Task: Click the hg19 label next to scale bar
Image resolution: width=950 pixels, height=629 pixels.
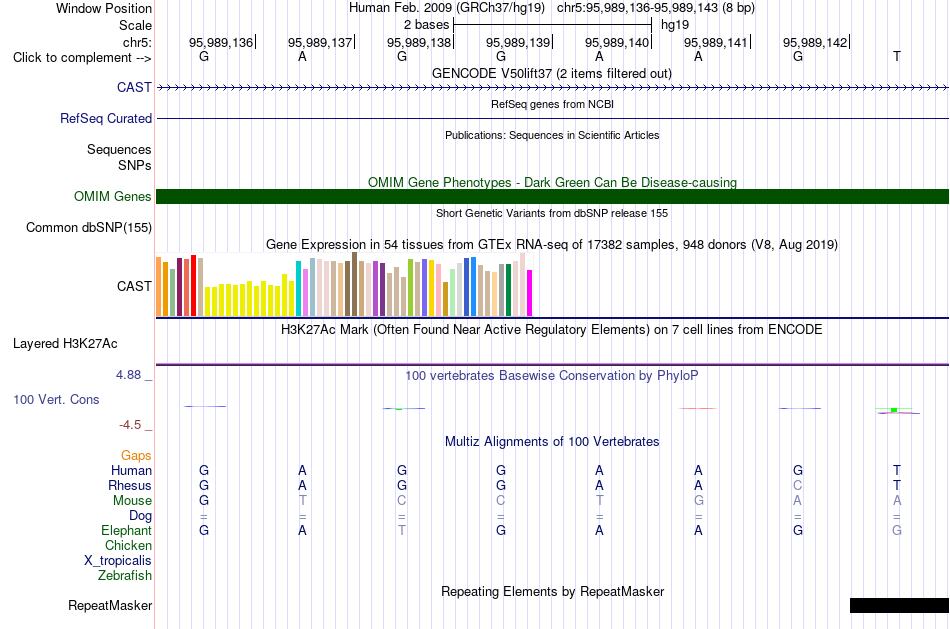Action: point(675,25)
